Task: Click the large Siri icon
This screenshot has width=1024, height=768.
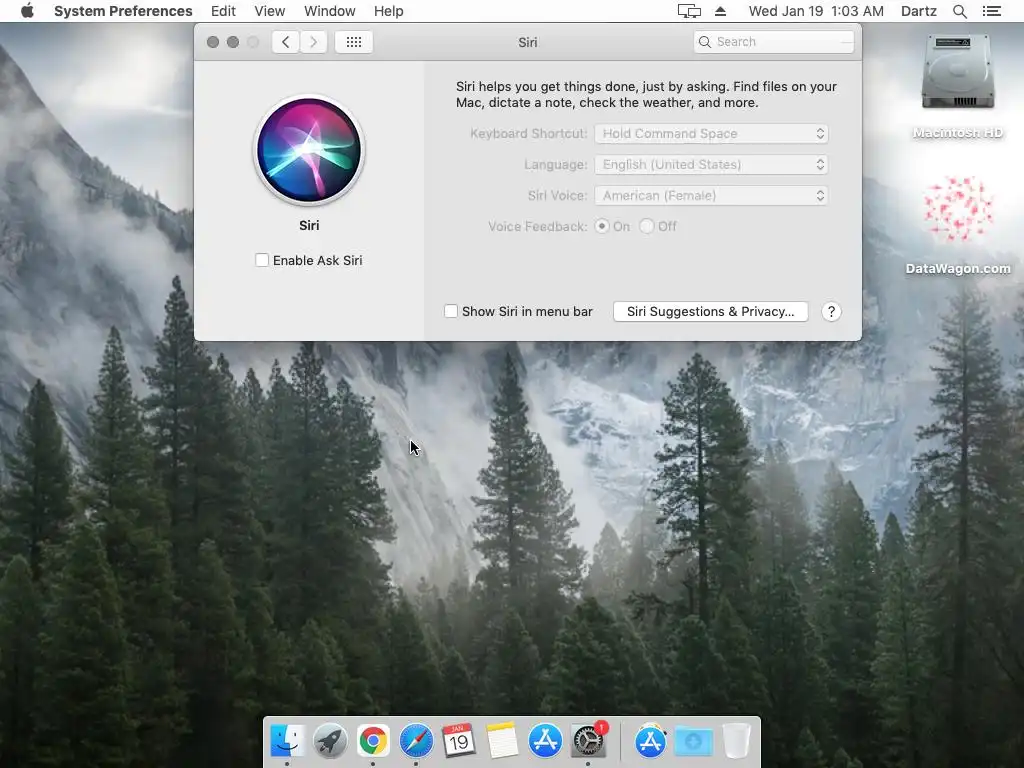Action: (x=309, y=150)
